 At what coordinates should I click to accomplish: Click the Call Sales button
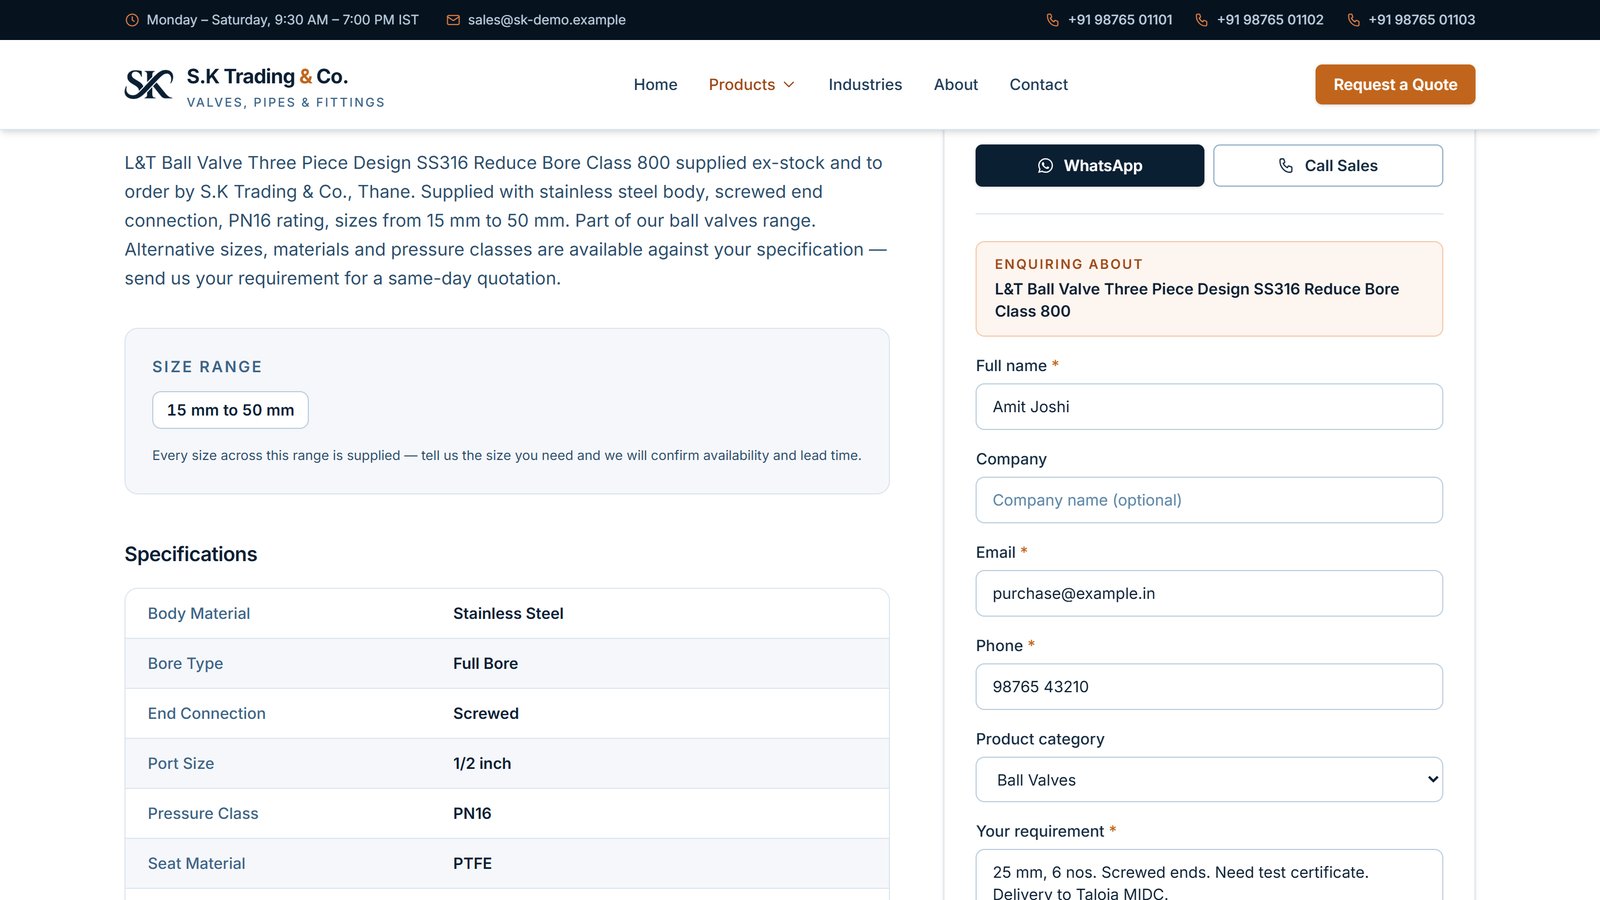click(x=1328, y=166)
